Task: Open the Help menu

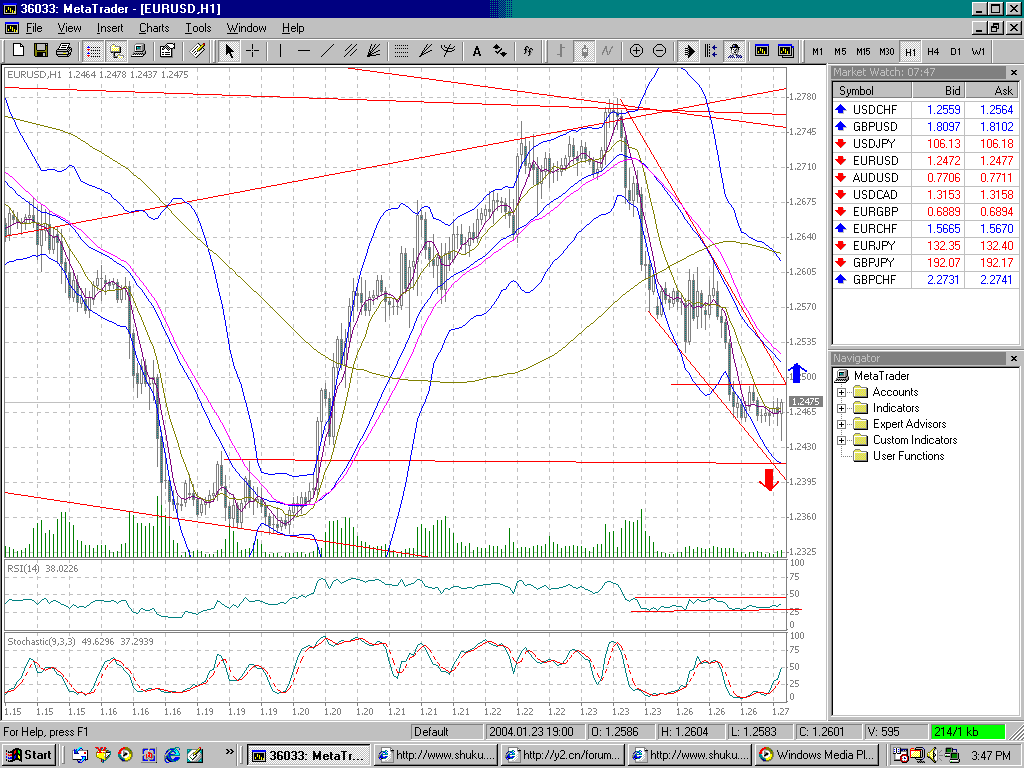Action: [x=293, y=28]
